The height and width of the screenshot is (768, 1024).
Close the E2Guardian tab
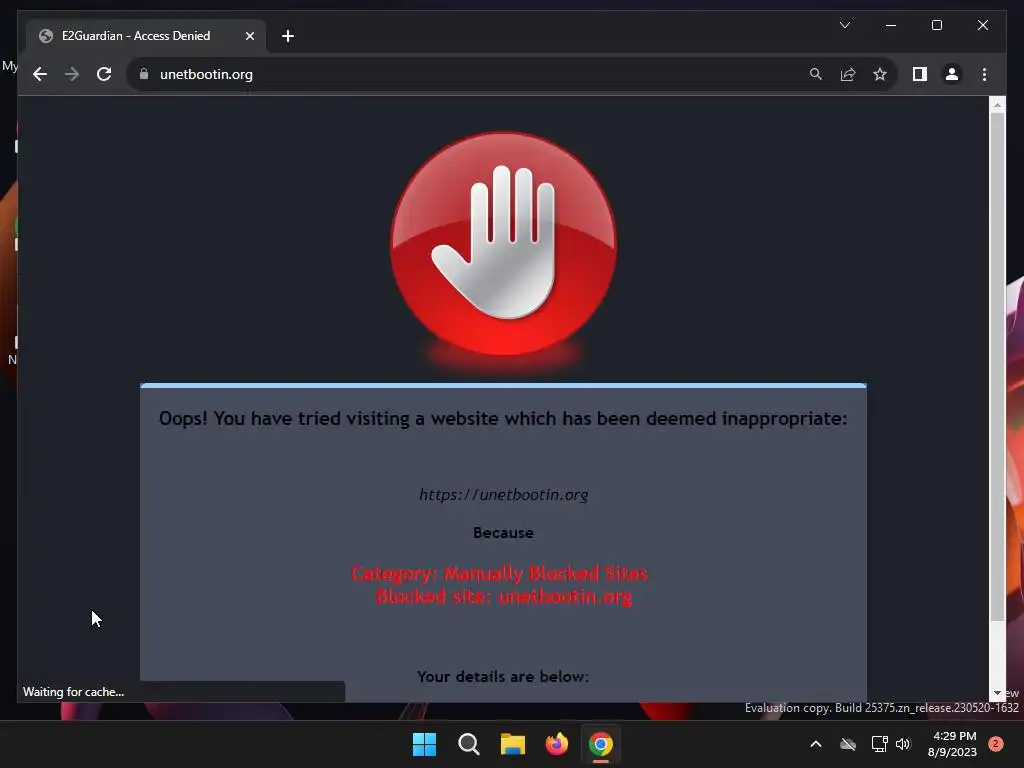pyautogui.click(x=249, y=36)
